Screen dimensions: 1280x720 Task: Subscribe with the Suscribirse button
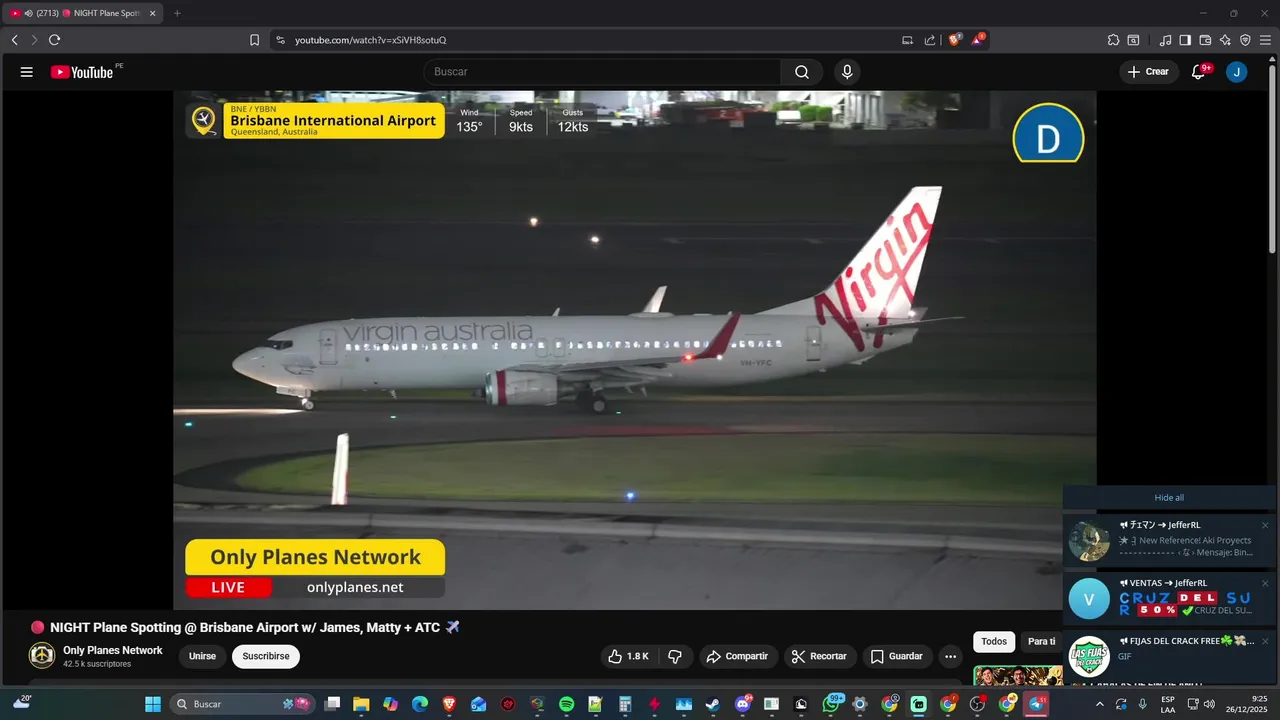(x=266, y=657)
